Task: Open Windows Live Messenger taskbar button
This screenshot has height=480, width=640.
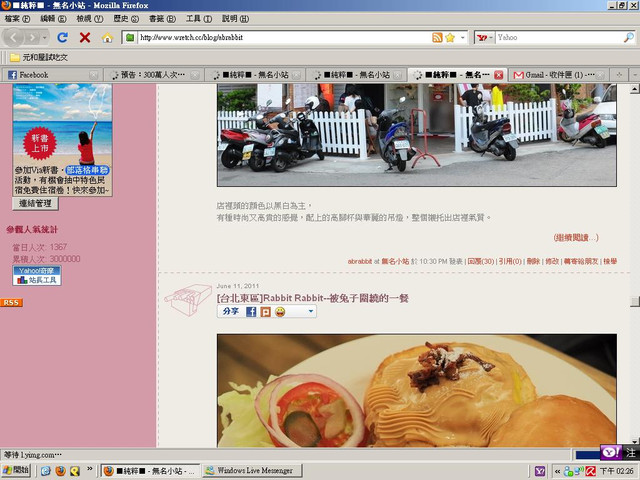Action: tap(253, 471)
